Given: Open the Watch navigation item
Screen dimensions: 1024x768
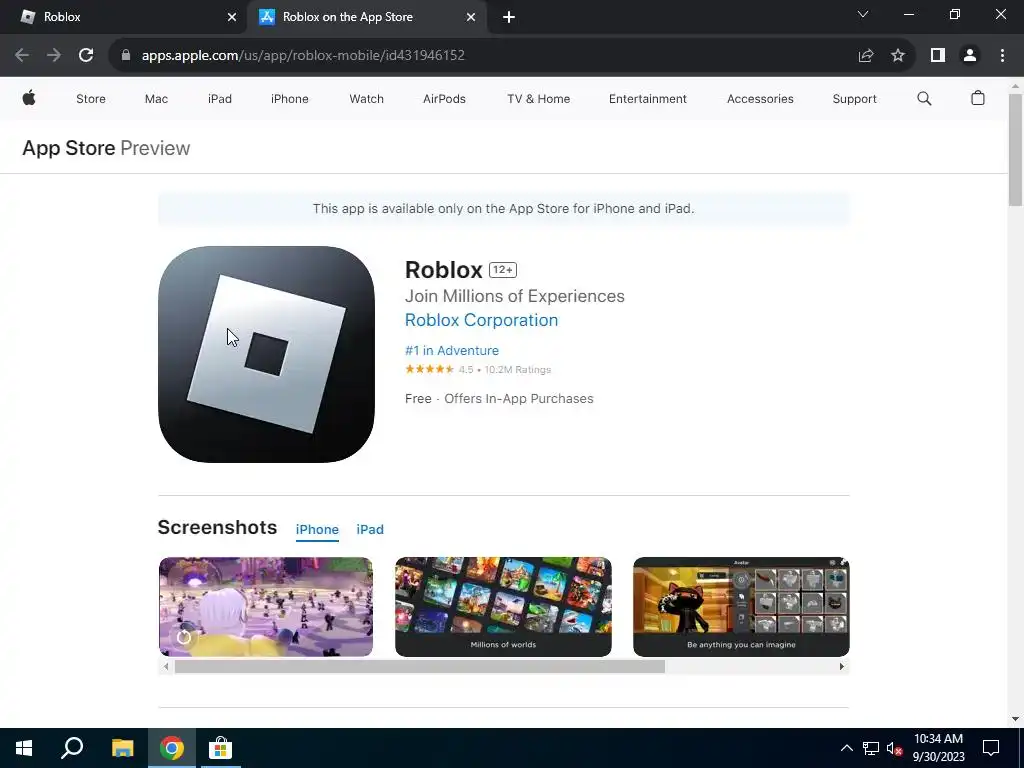Looking at the screenshot, I should pyautogui.click(x=366, y=99).
